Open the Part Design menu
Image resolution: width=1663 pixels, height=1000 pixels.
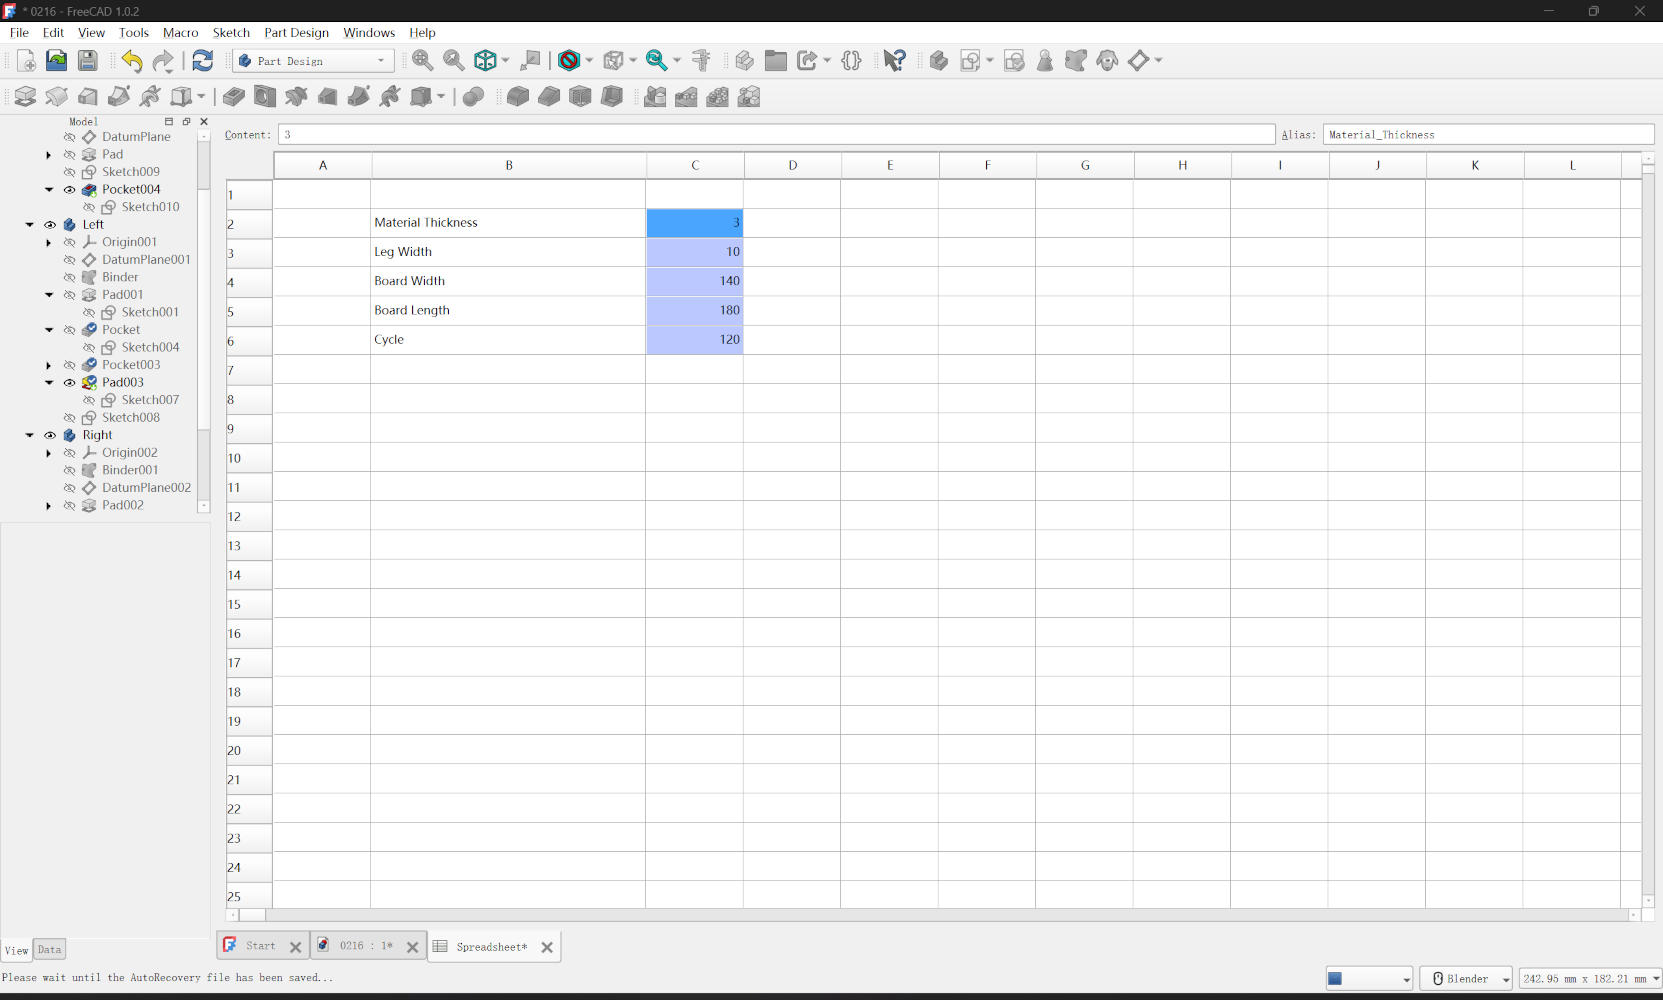(x=296, y=33)
